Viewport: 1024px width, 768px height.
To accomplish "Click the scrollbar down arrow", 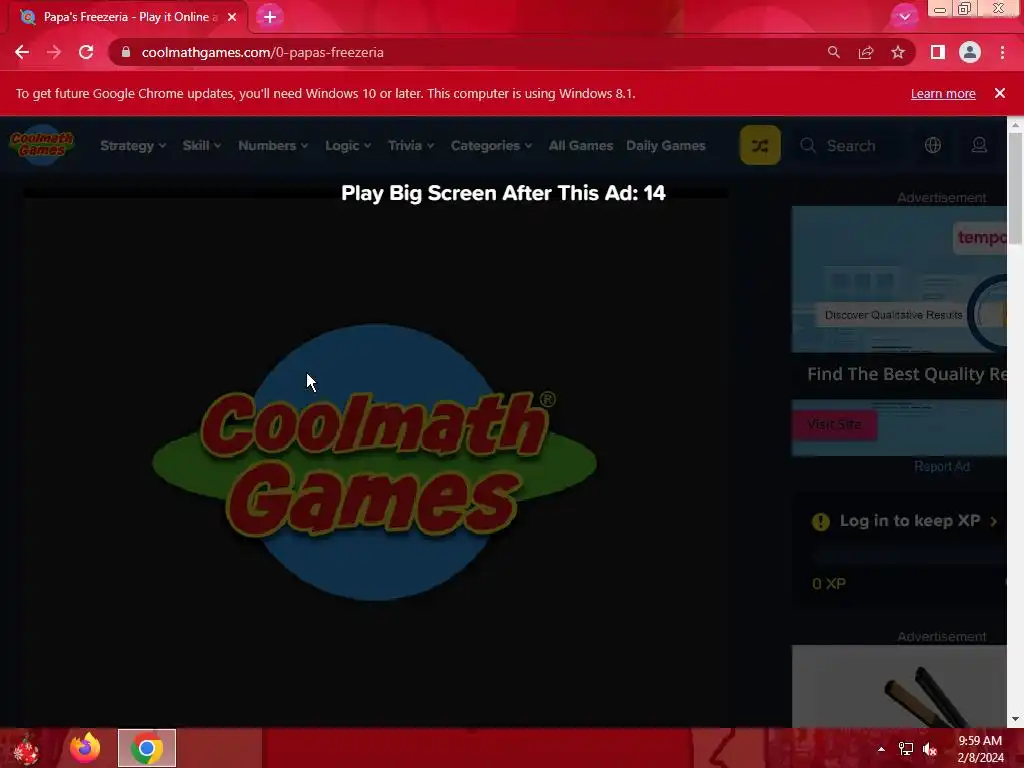I will coord(1015,719).
